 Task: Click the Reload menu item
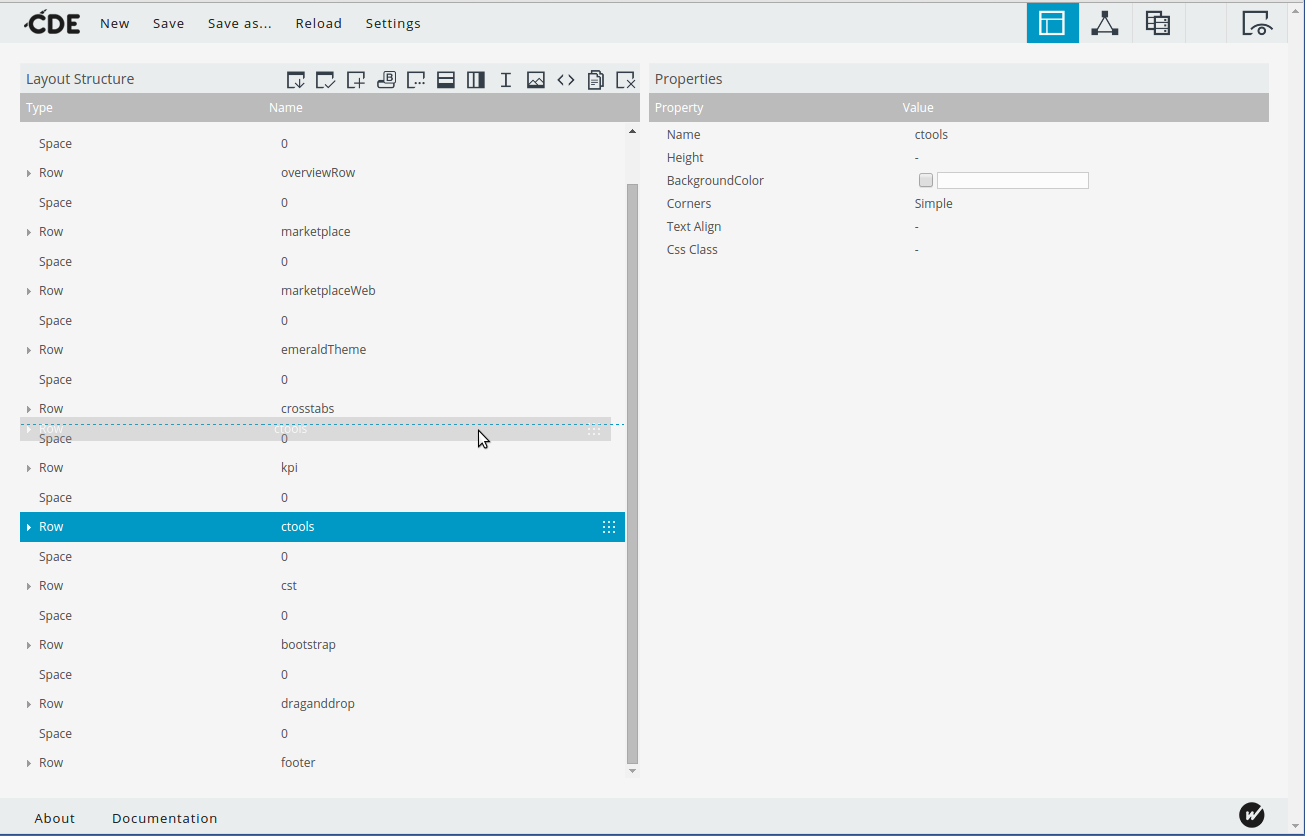click(x=318, y=22)
